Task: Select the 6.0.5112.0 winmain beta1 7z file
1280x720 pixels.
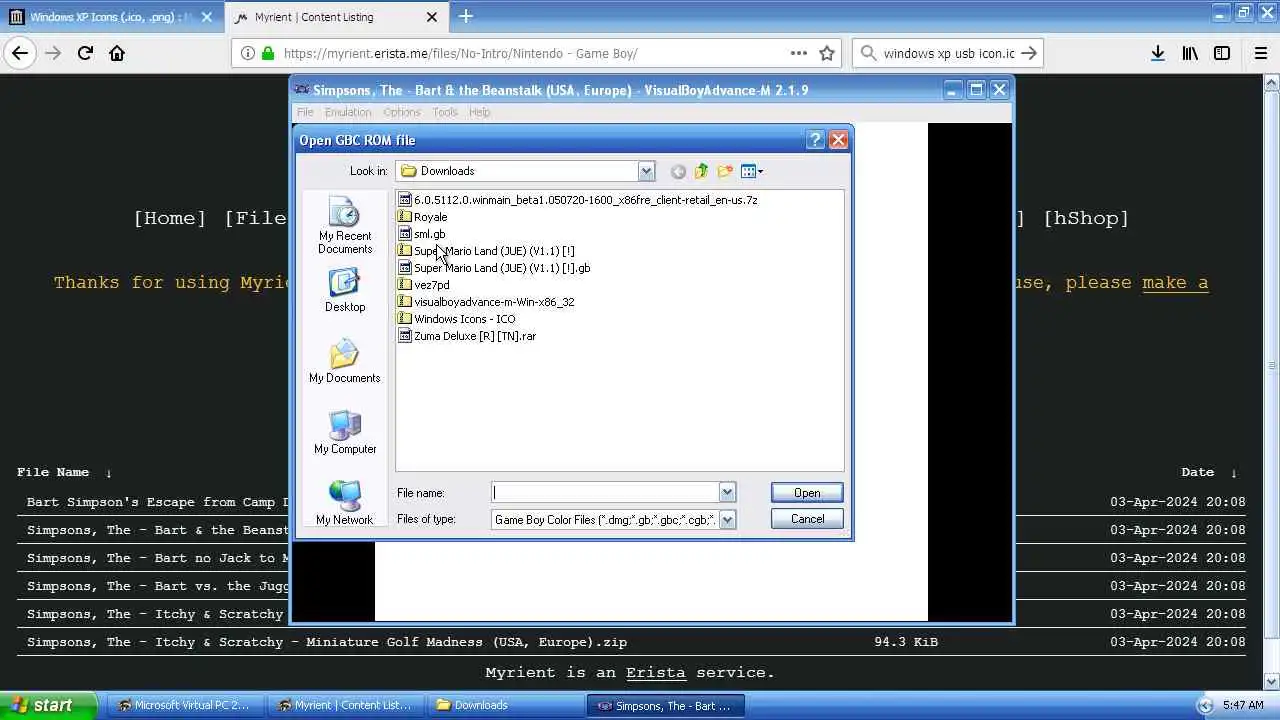Action: click(x=578, y=200)
